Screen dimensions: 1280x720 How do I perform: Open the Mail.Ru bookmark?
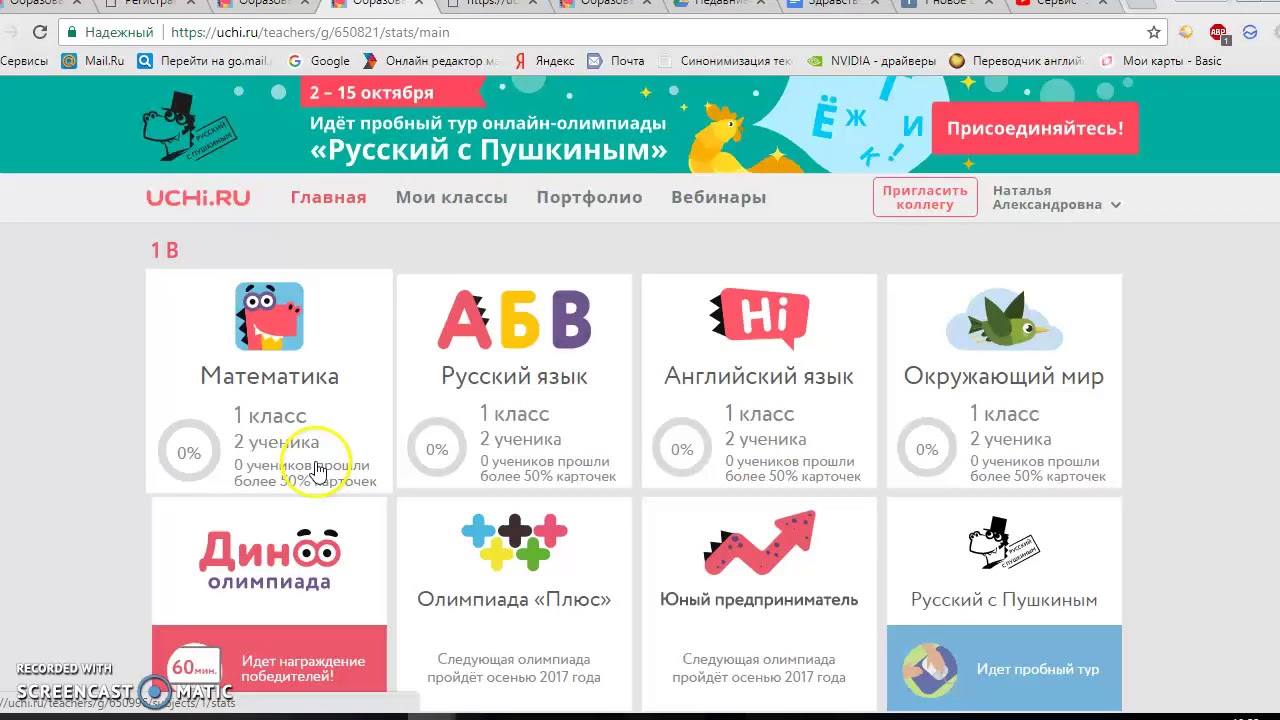(93, 61)
